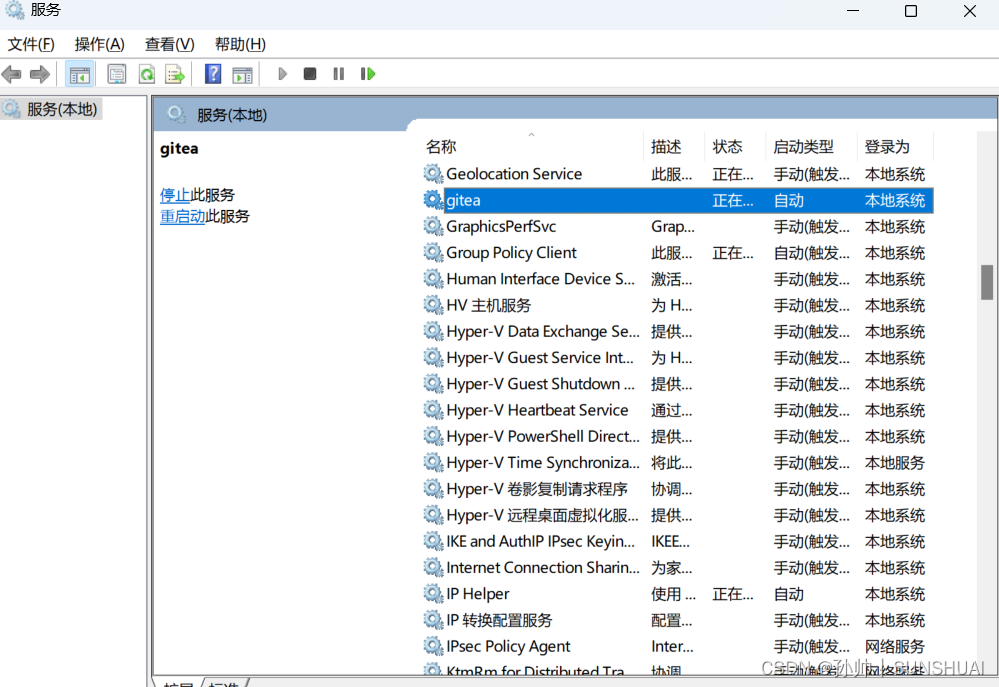
Task: Toggle the show/hide console tree icon
Action: coord(80,74)
